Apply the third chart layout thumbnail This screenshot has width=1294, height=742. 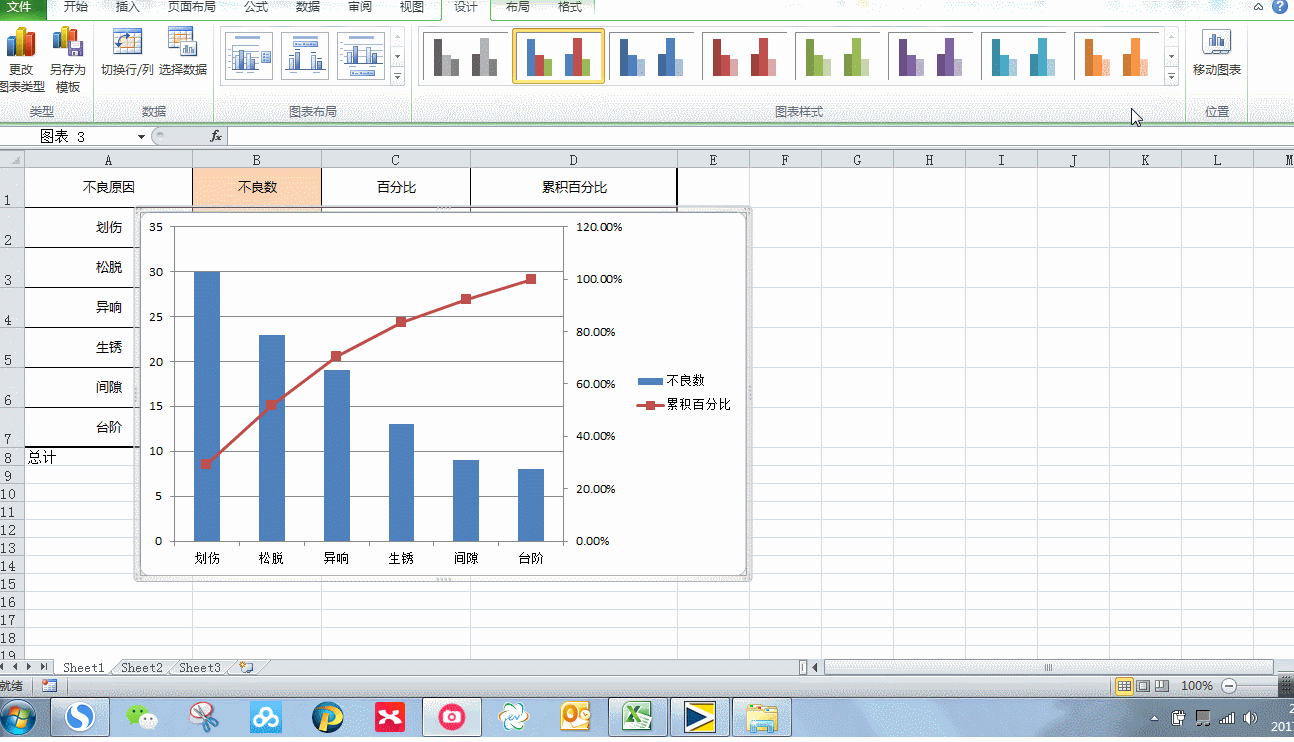(x=361, y=55)
